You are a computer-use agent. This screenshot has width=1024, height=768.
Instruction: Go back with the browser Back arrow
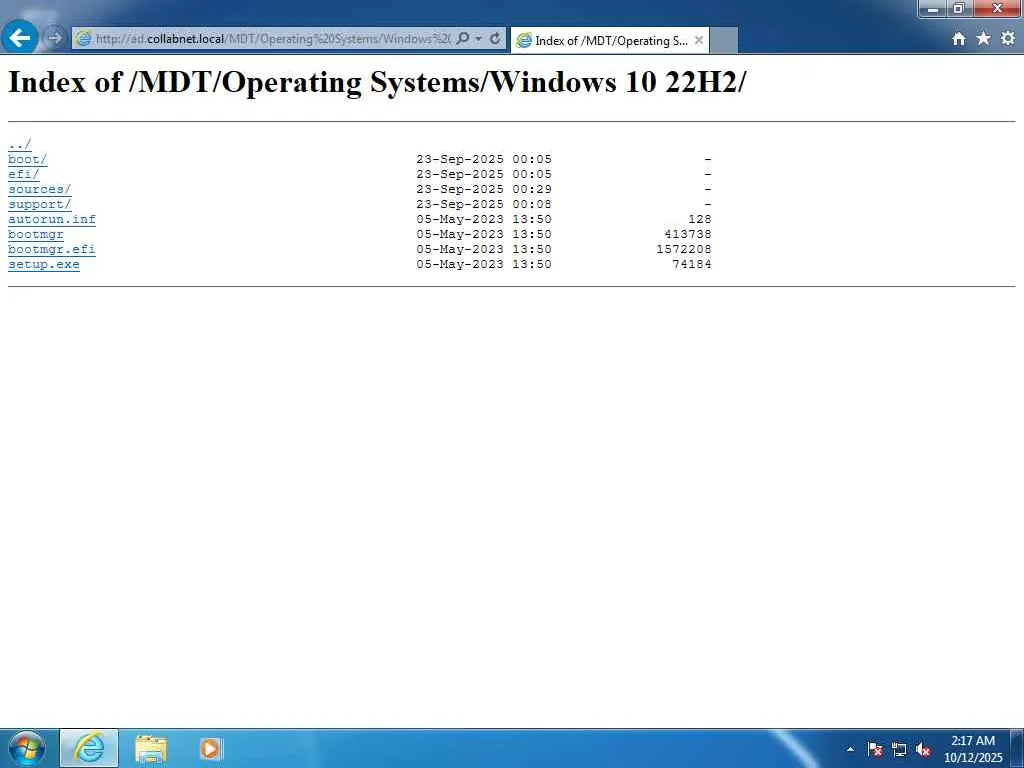[20, 37]
